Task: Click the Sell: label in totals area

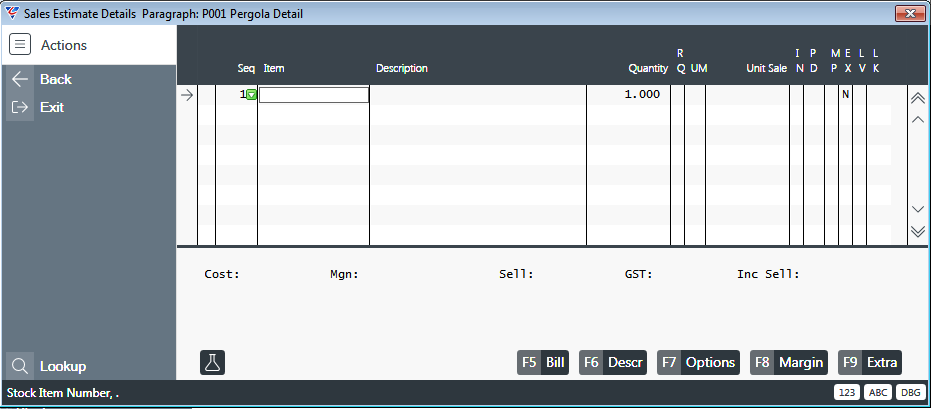Action: click(517, 274)
